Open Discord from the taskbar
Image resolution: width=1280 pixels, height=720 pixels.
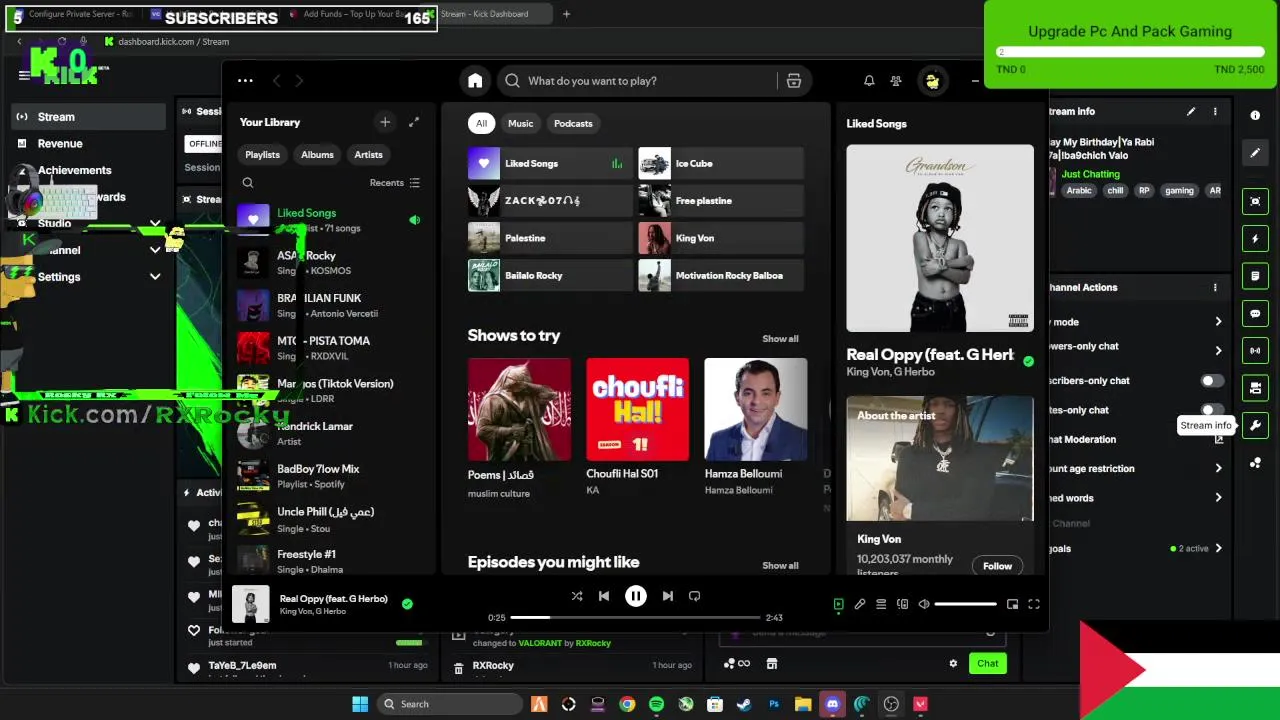tap(832, 704)
